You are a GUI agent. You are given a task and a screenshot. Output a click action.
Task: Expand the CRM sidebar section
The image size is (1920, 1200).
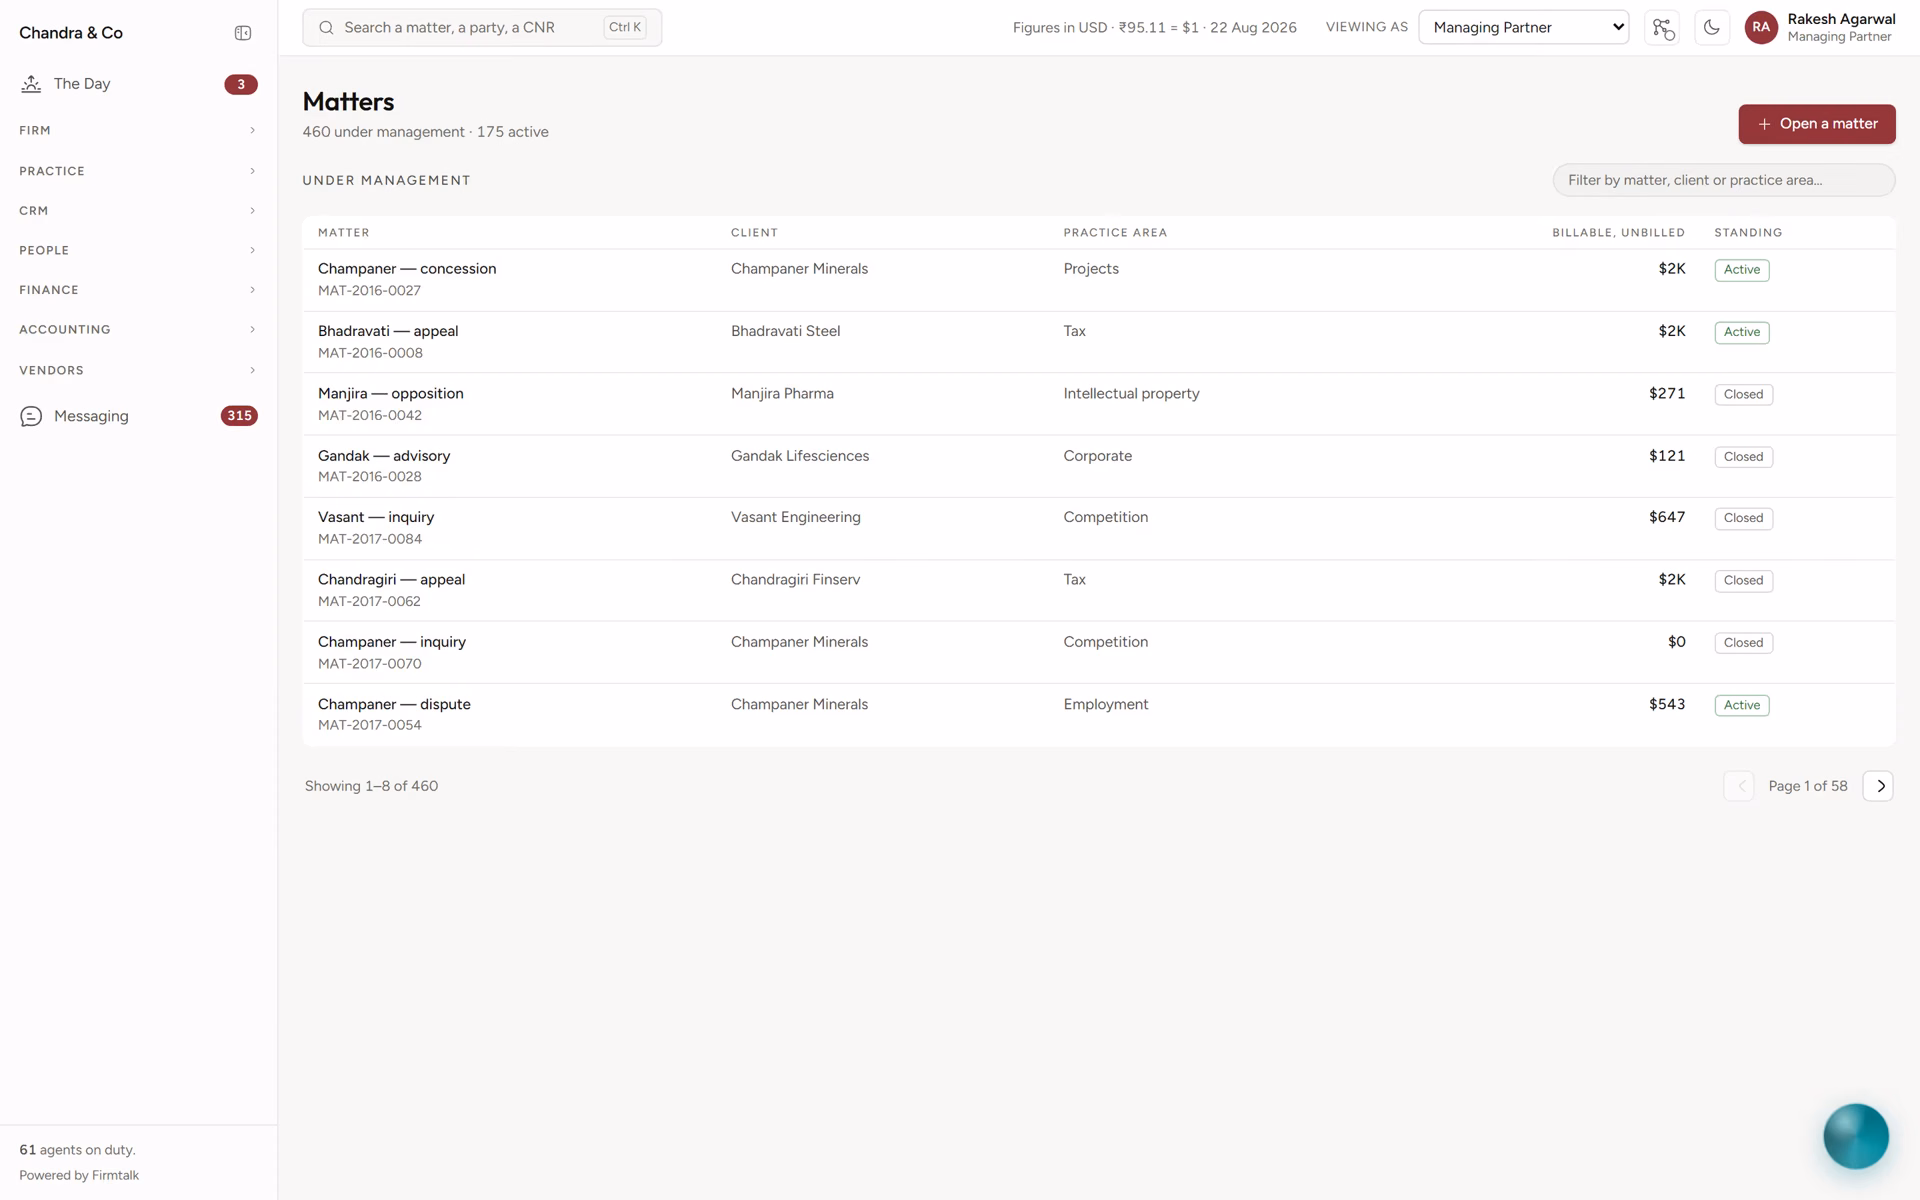138,211
